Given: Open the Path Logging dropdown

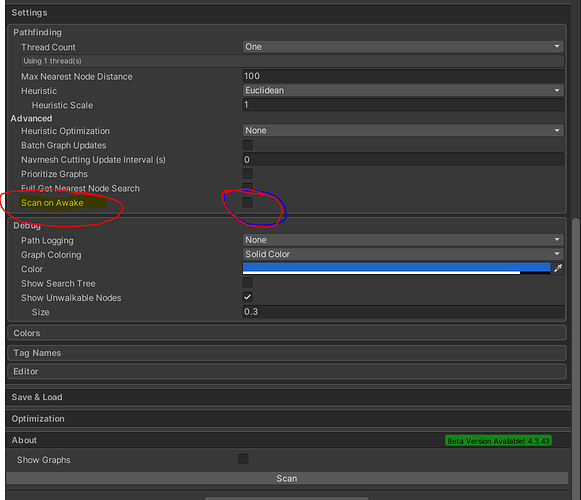Looking at the screenshot, I should pos(403,240).
